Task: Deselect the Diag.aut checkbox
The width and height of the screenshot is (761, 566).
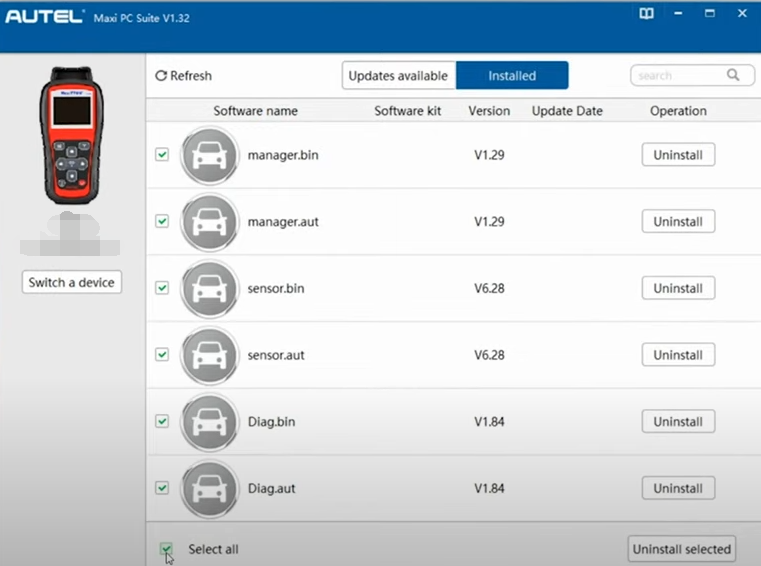Action: click(162, 489)
